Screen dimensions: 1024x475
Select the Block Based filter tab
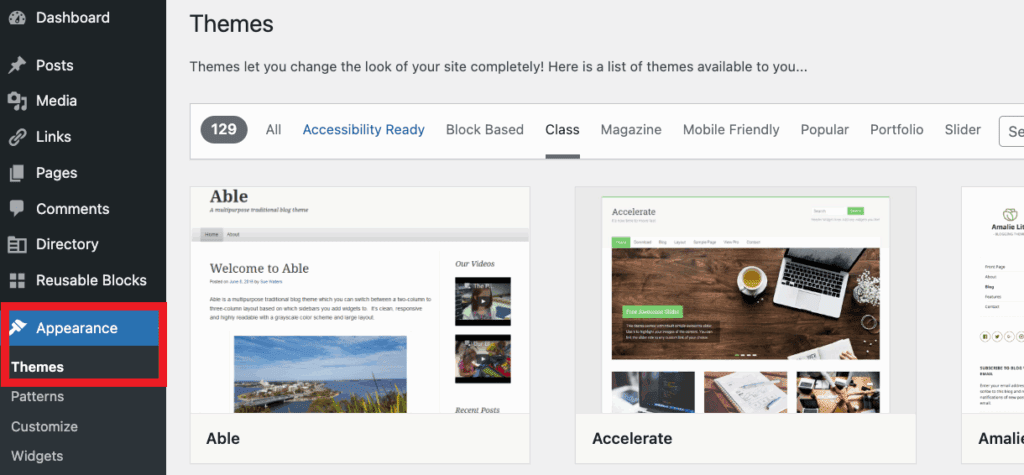click(x=484, y=130)
